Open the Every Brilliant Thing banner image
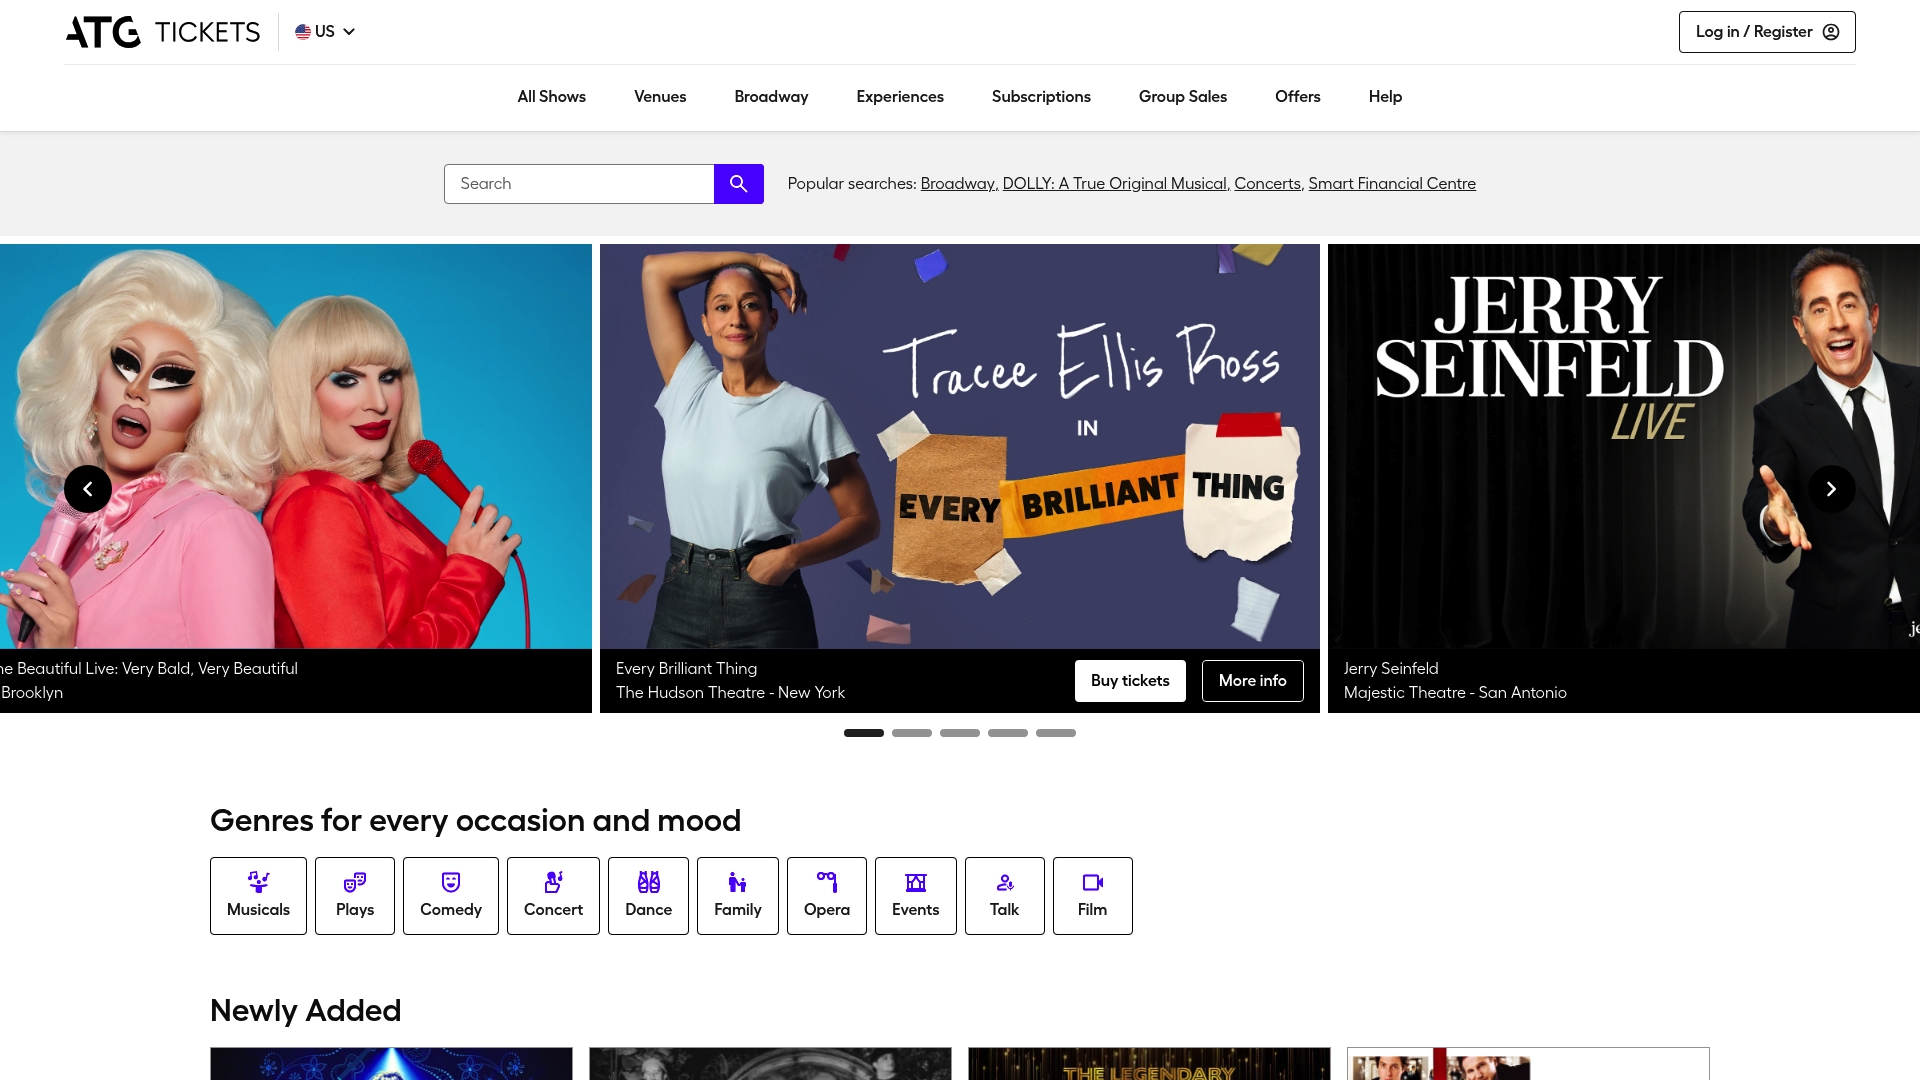This screenshot has height=1080, width=1920. 960,446
